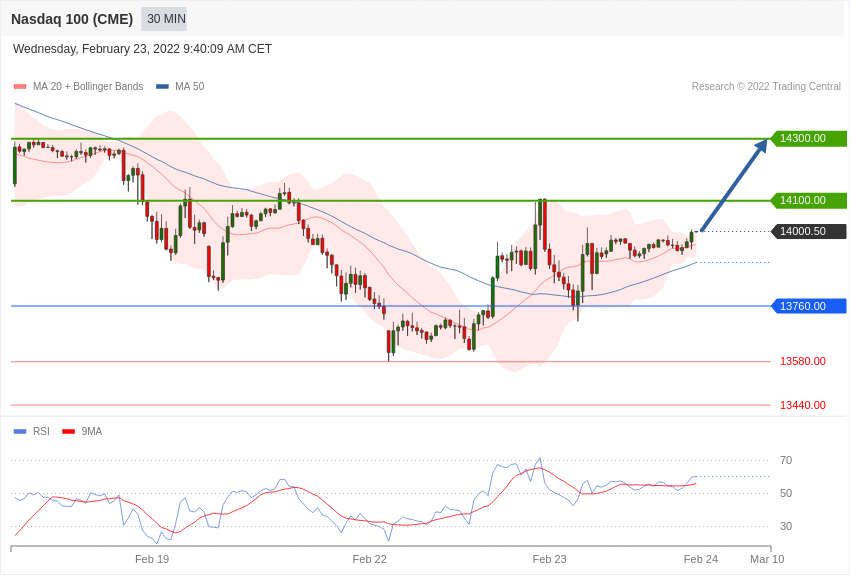
Task: Click the 30 MIN timeframe button
Action: pyautogui.click(x=164, y=19)
